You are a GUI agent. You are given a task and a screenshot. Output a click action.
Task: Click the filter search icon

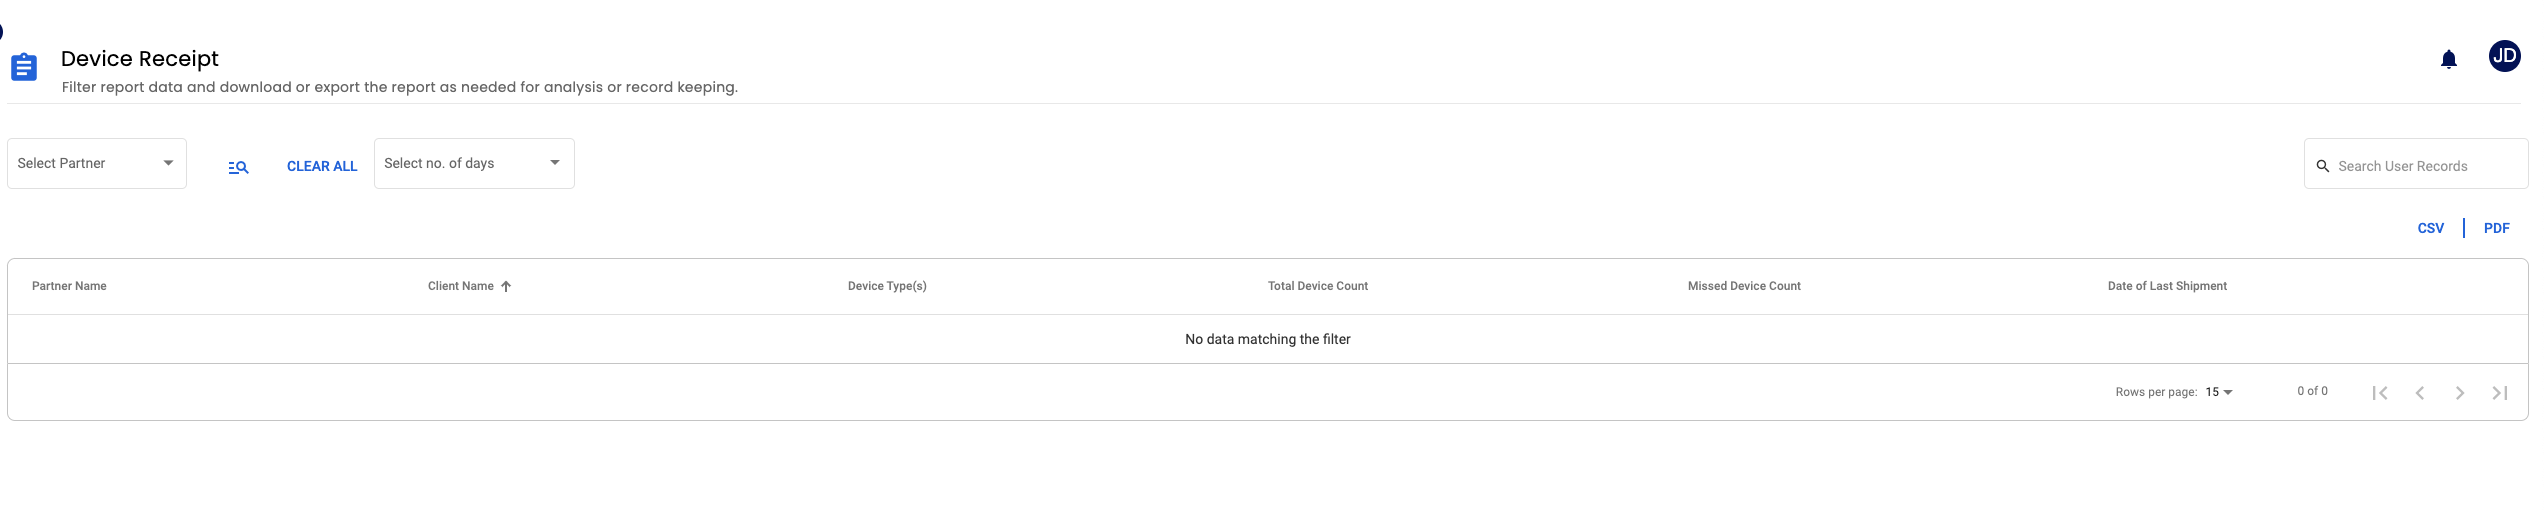point(238,167)
